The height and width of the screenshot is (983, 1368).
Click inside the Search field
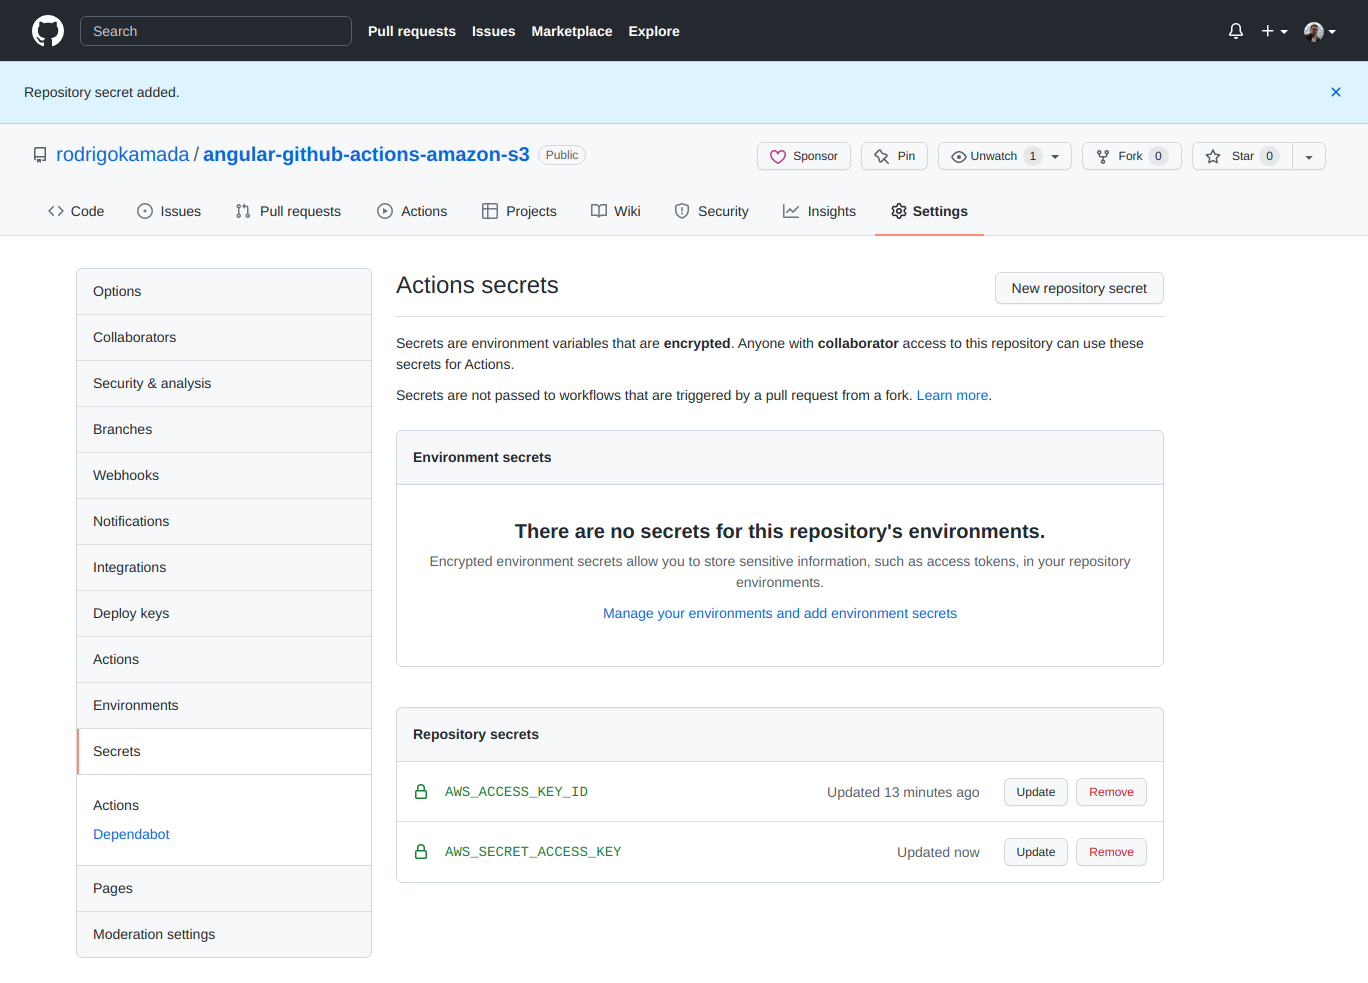[x=215, y=31]
